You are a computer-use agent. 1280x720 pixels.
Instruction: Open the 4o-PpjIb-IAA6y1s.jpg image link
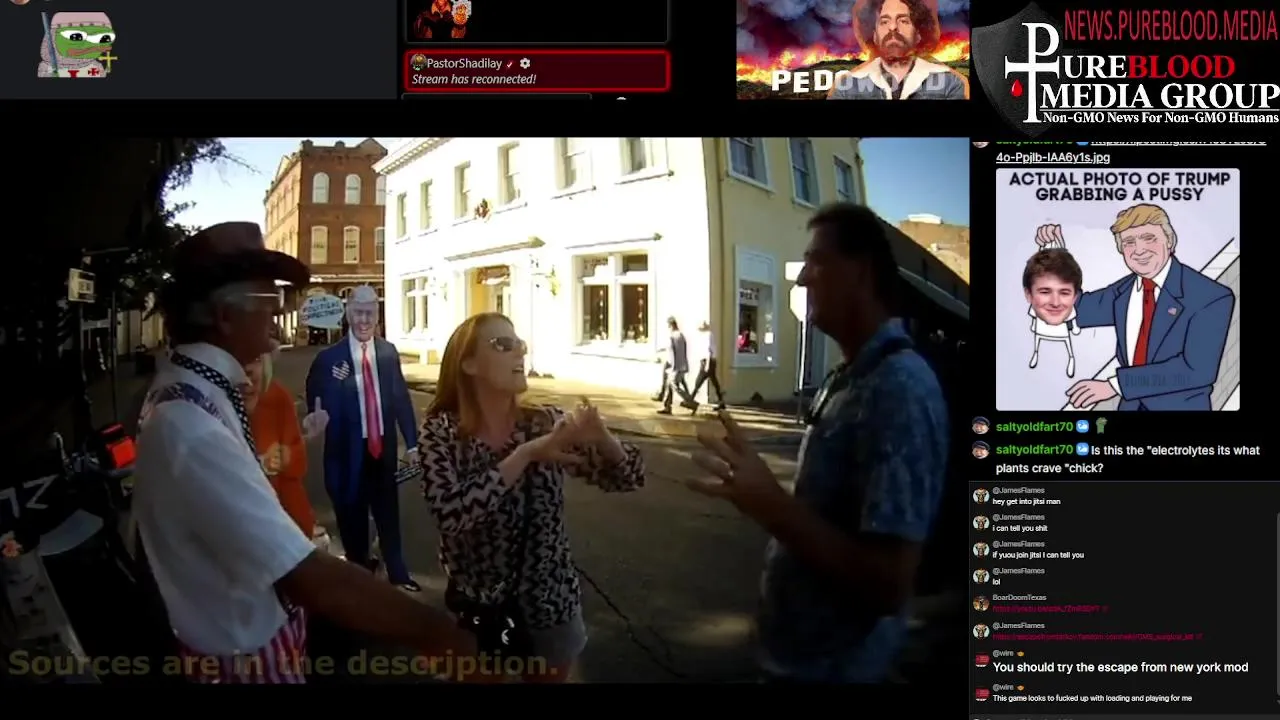pos(1052,157)
